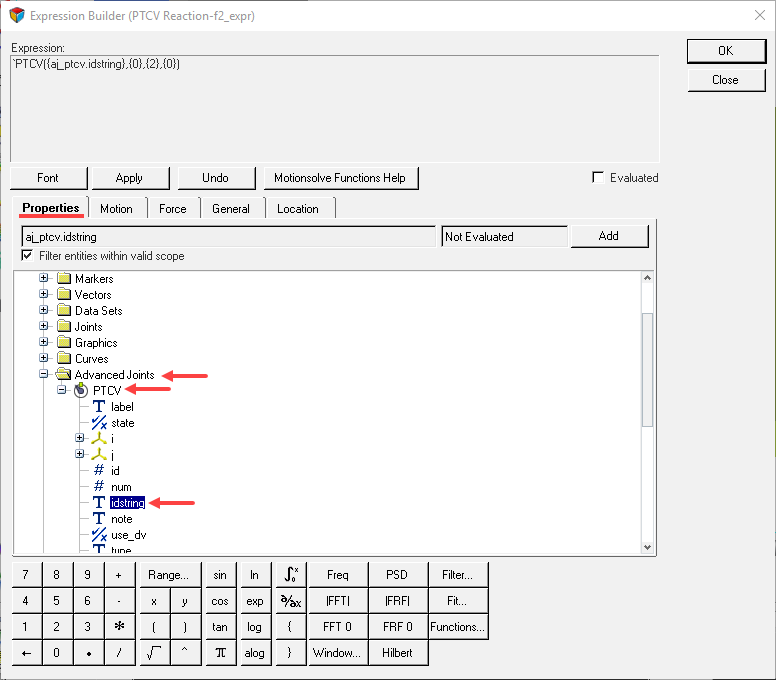
Task: Click the integral symbol button
Action: pos(290,575)
